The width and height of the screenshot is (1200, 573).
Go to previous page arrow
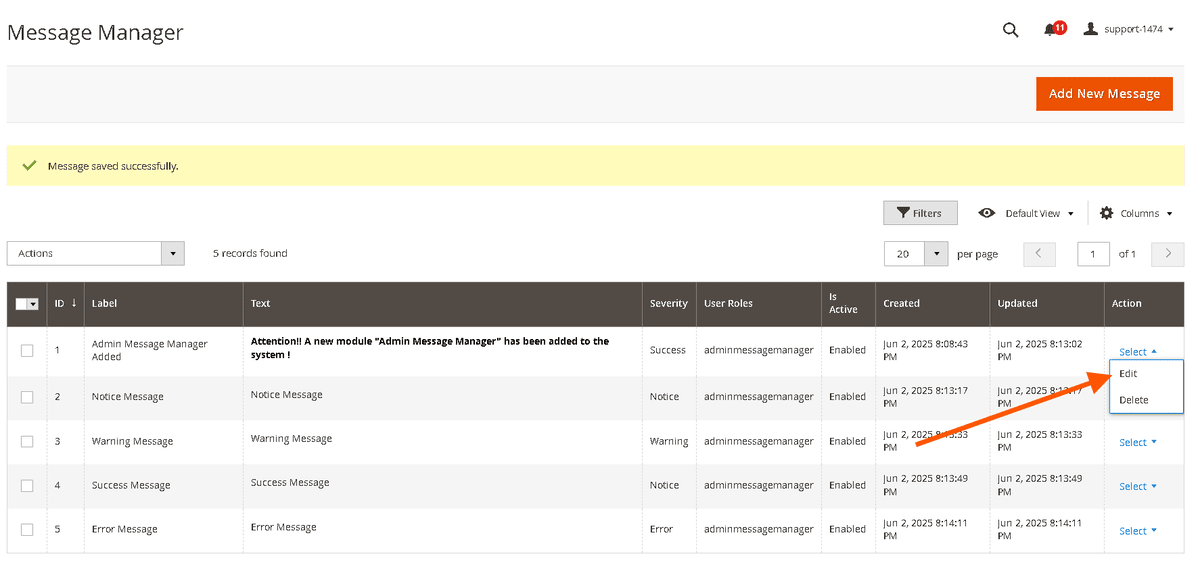point(1039,254)
